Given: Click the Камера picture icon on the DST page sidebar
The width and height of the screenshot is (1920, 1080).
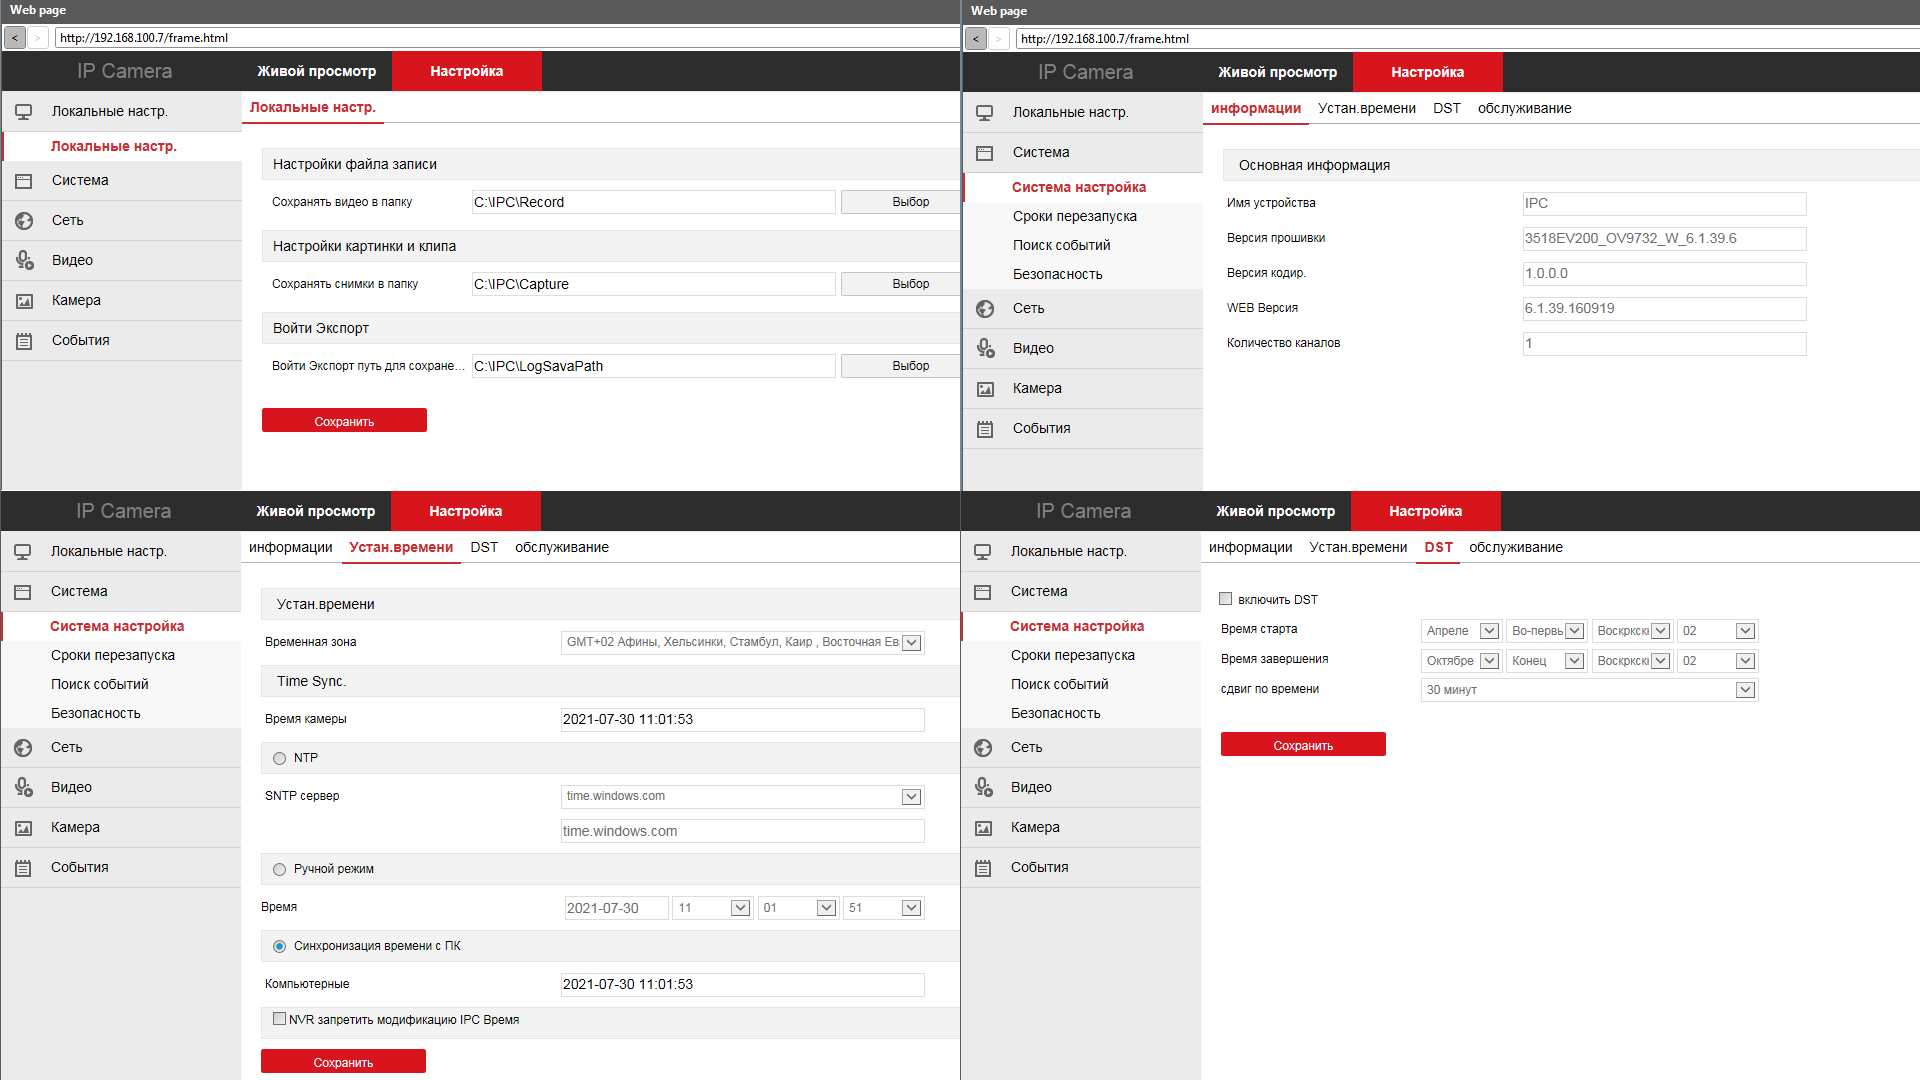Looking at the screenshot, I should click(x=983, y=828).
